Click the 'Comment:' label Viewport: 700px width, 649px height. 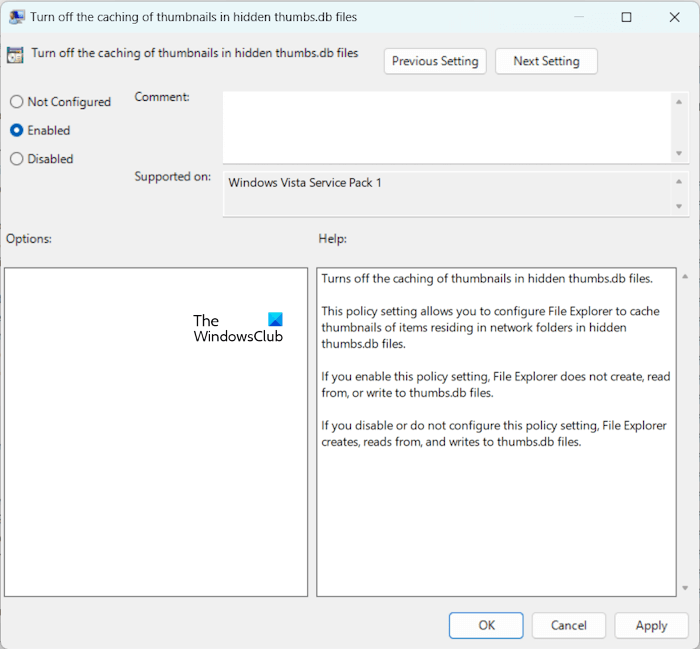tap(162, 97)
